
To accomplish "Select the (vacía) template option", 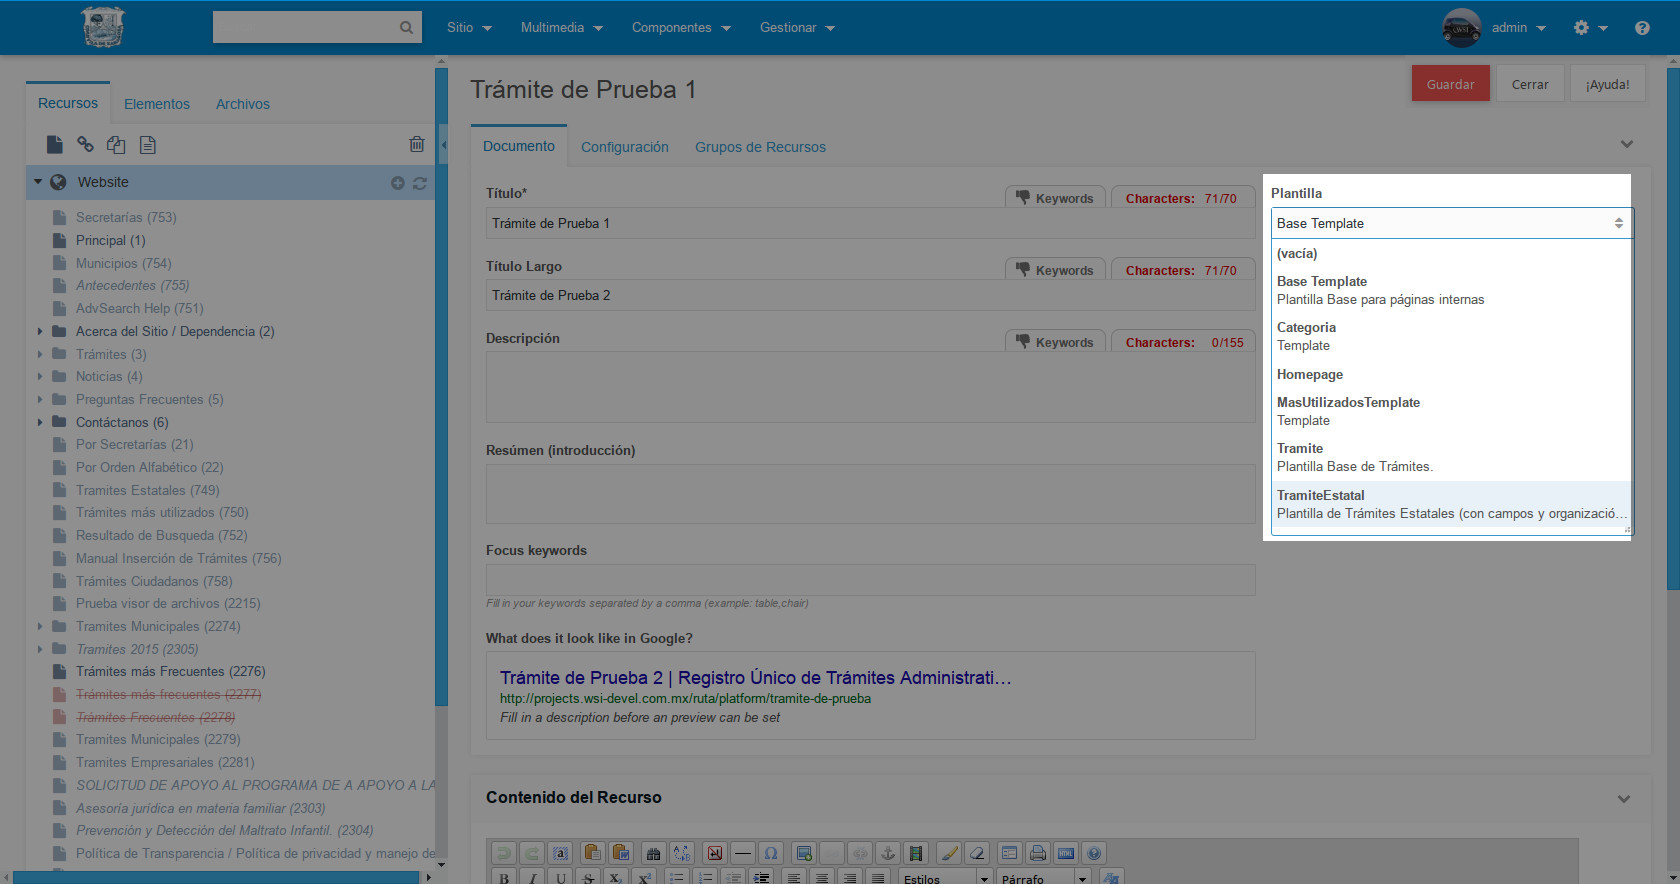I will click(x=1451, y=253).
